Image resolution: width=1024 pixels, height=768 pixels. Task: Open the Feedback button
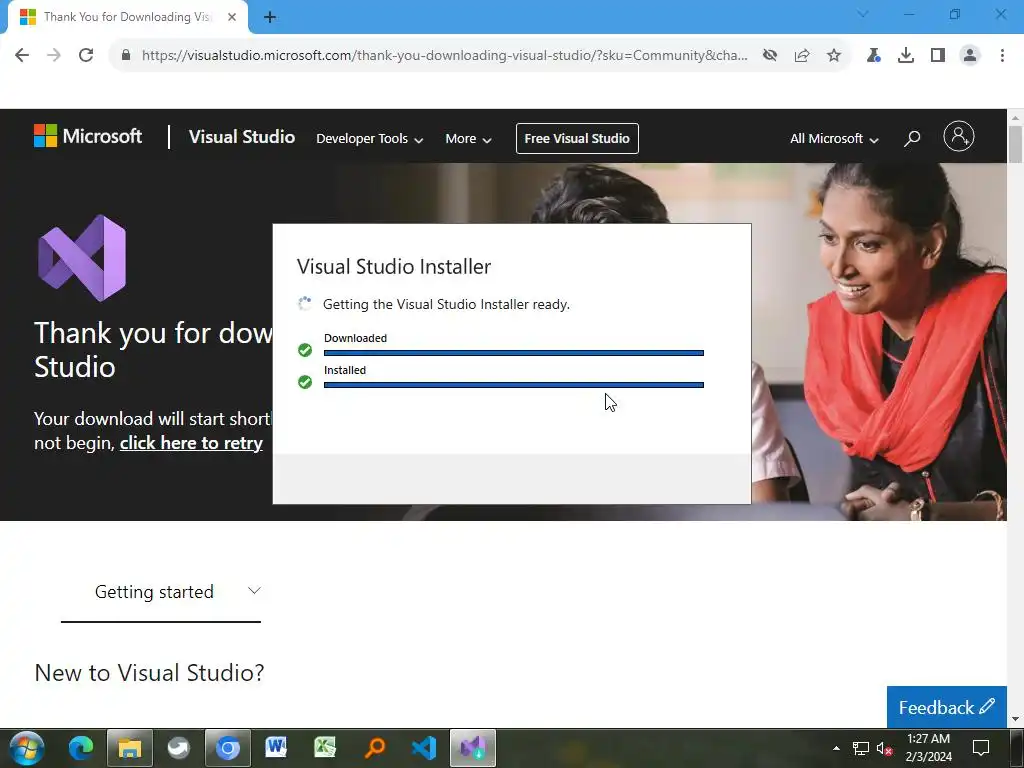coord(946,707)
